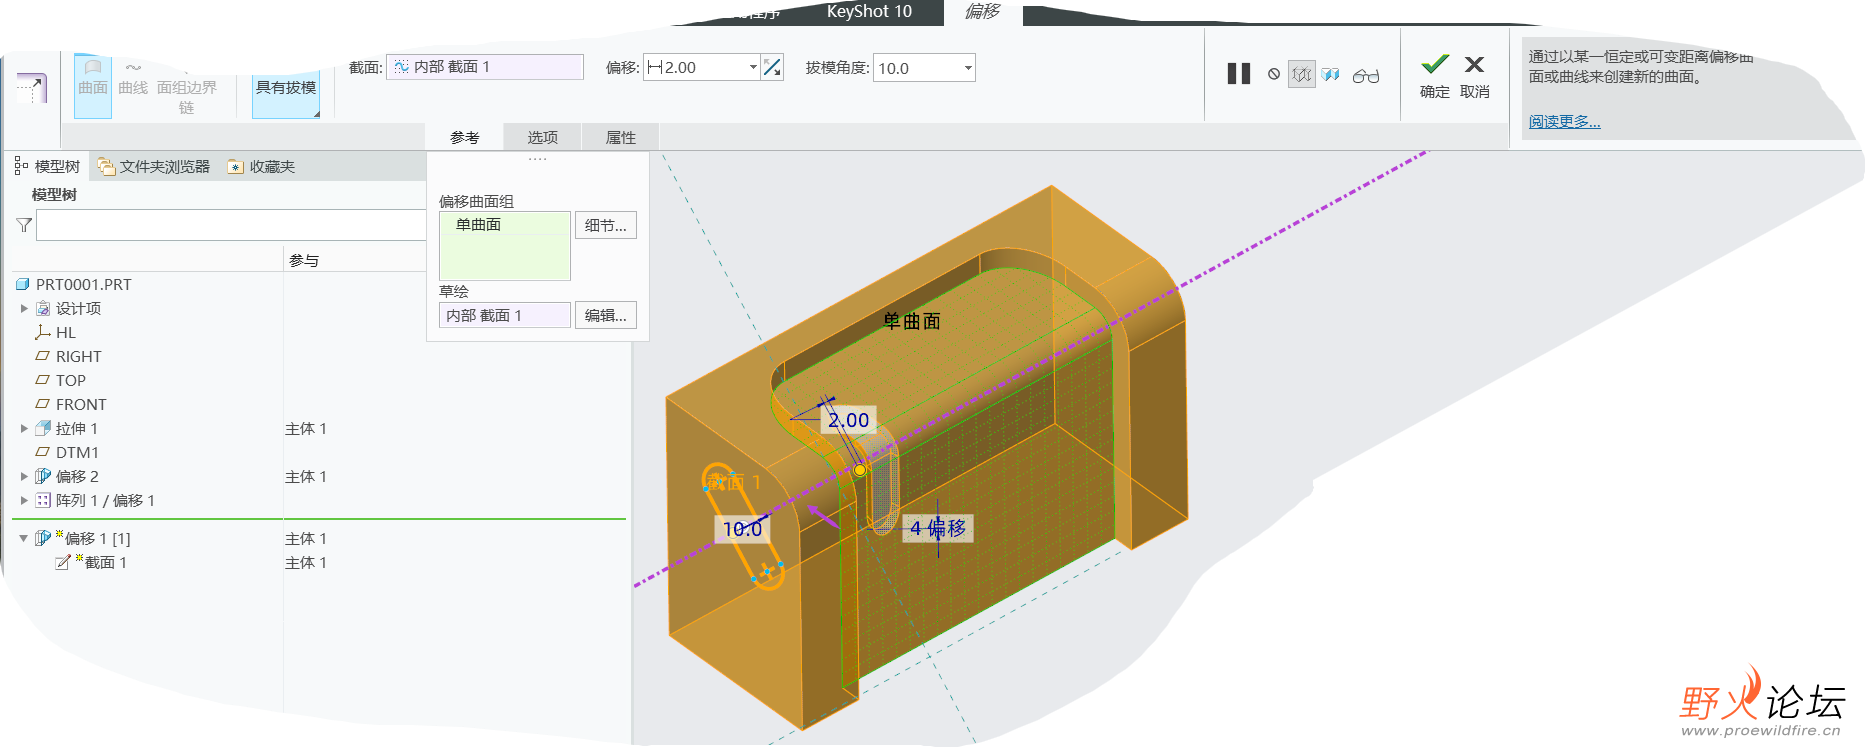Click the 4 偏移 label in the viewport
1865x747 pixels.
click(938, 528)
